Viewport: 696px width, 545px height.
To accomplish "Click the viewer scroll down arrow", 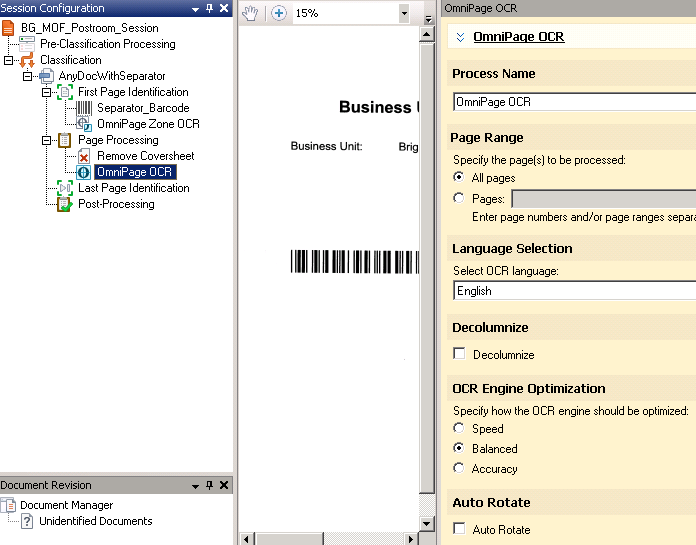I will (x=427, y=523).
